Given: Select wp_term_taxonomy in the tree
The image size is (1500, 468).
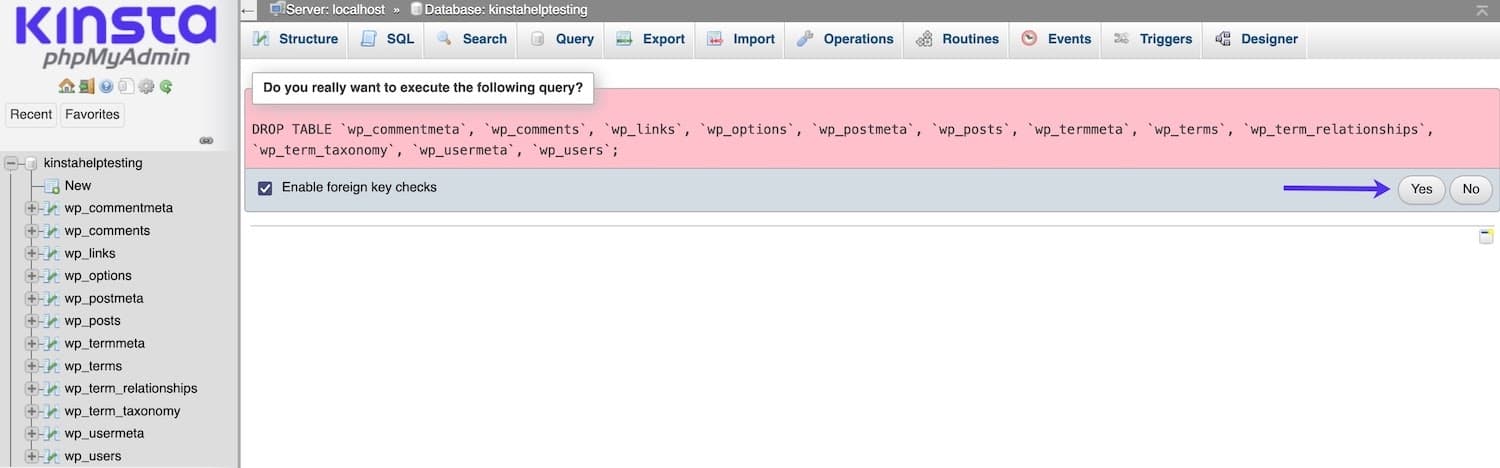Looking at the screenshot, I should click(x=122, y=411).
